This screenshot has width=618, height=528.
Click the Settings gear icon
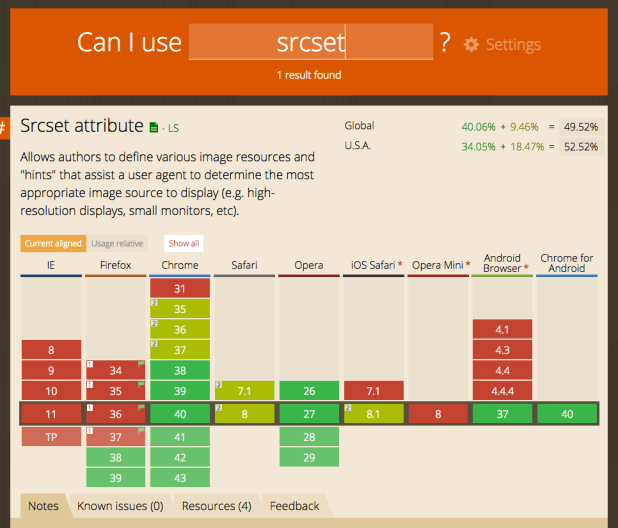pyautogui.click(x=471, y=45)
